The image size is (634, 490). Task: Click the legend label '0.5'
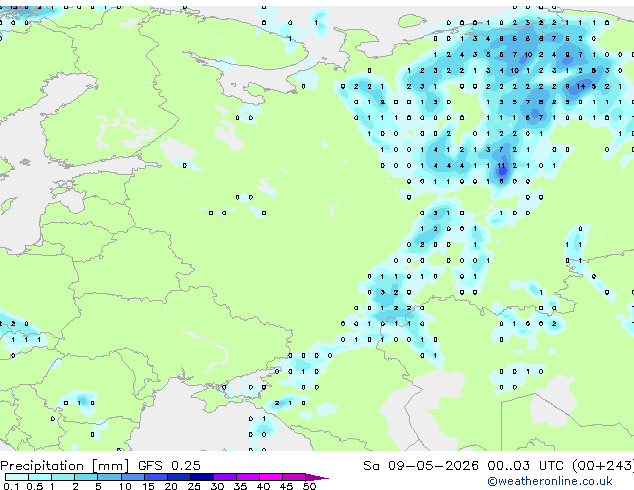click(35, 486)
